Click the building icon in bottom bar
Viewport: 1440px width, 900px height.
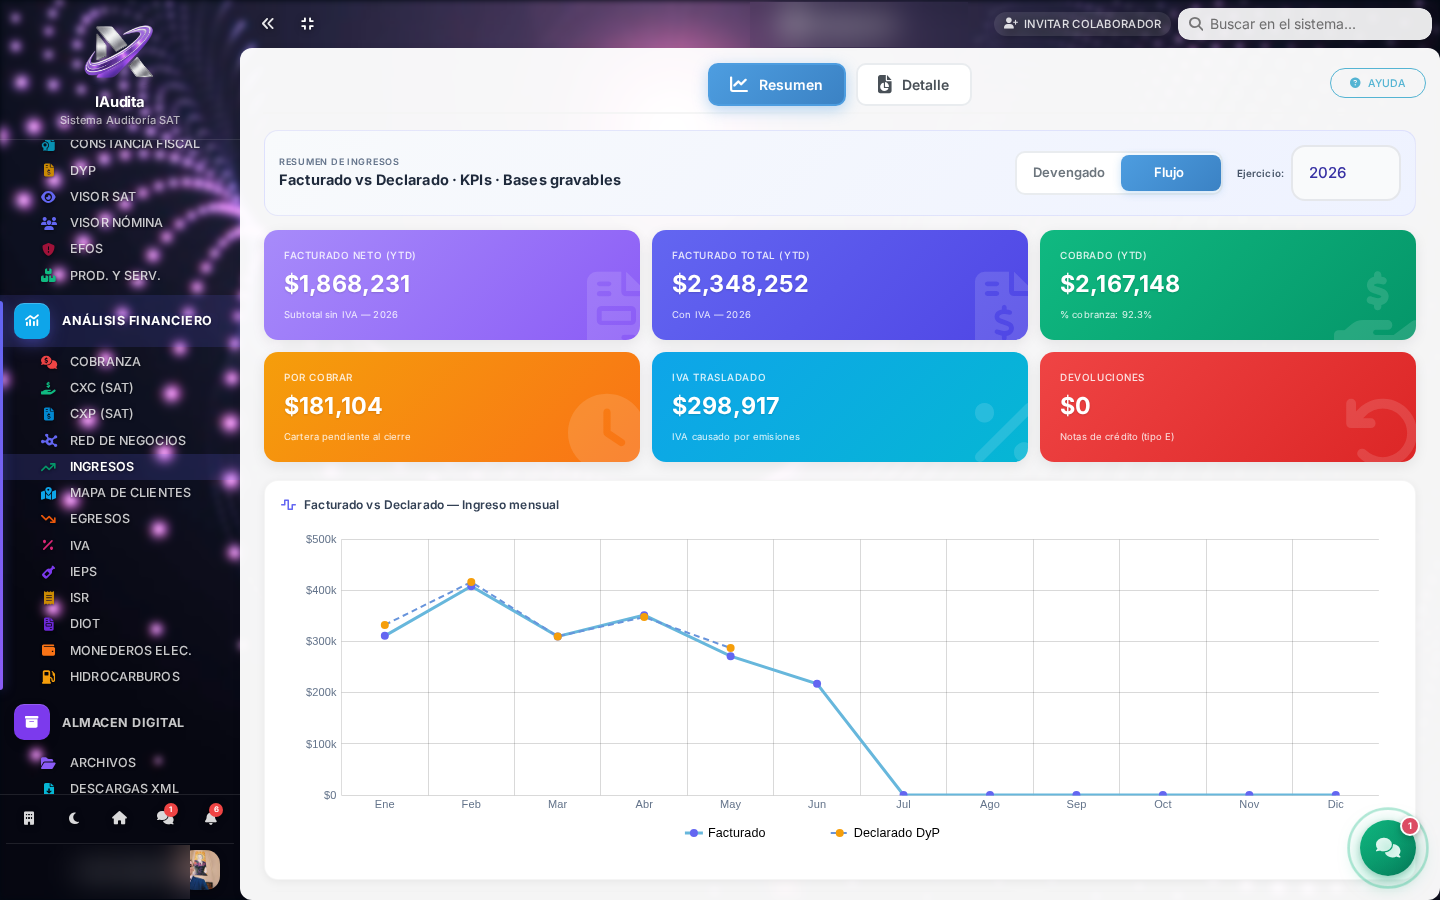pos(29,818)
